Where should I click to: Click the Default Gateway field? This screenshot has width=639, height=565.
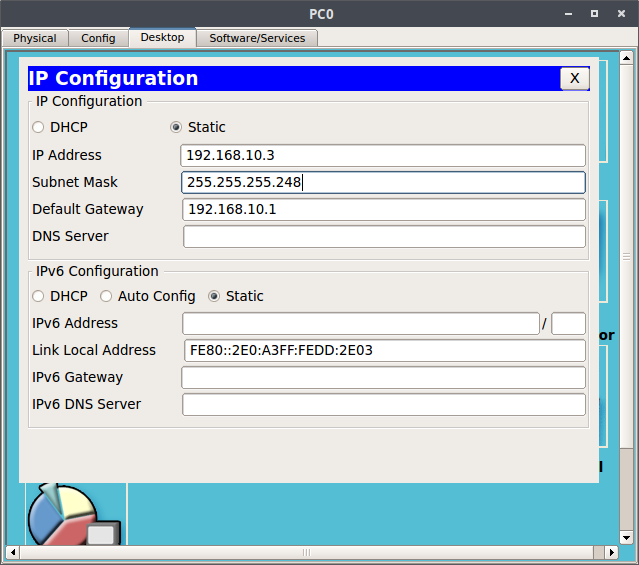tap(384, 210)
